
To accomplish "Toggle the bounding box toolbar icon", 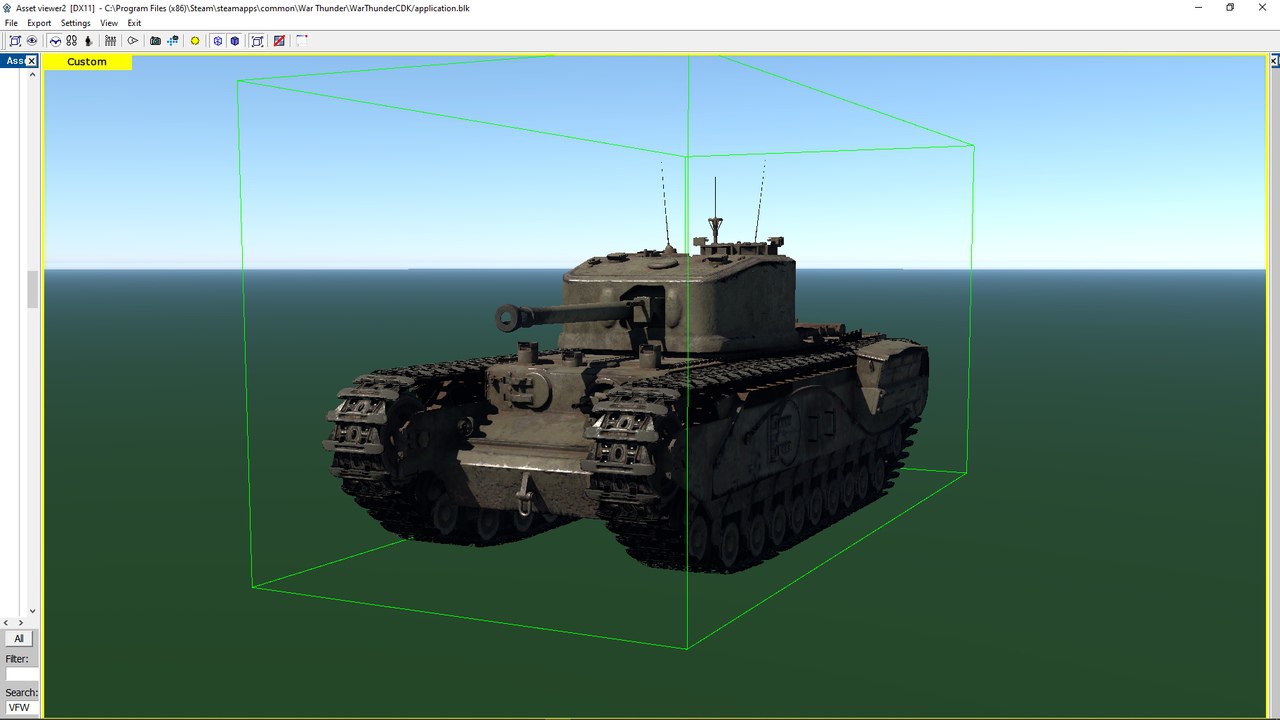I will coord(257,41).
